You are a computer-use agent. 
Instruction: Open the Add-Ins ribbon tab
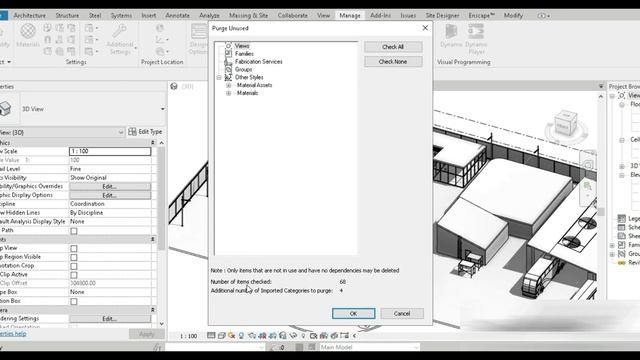click(380, 16)
